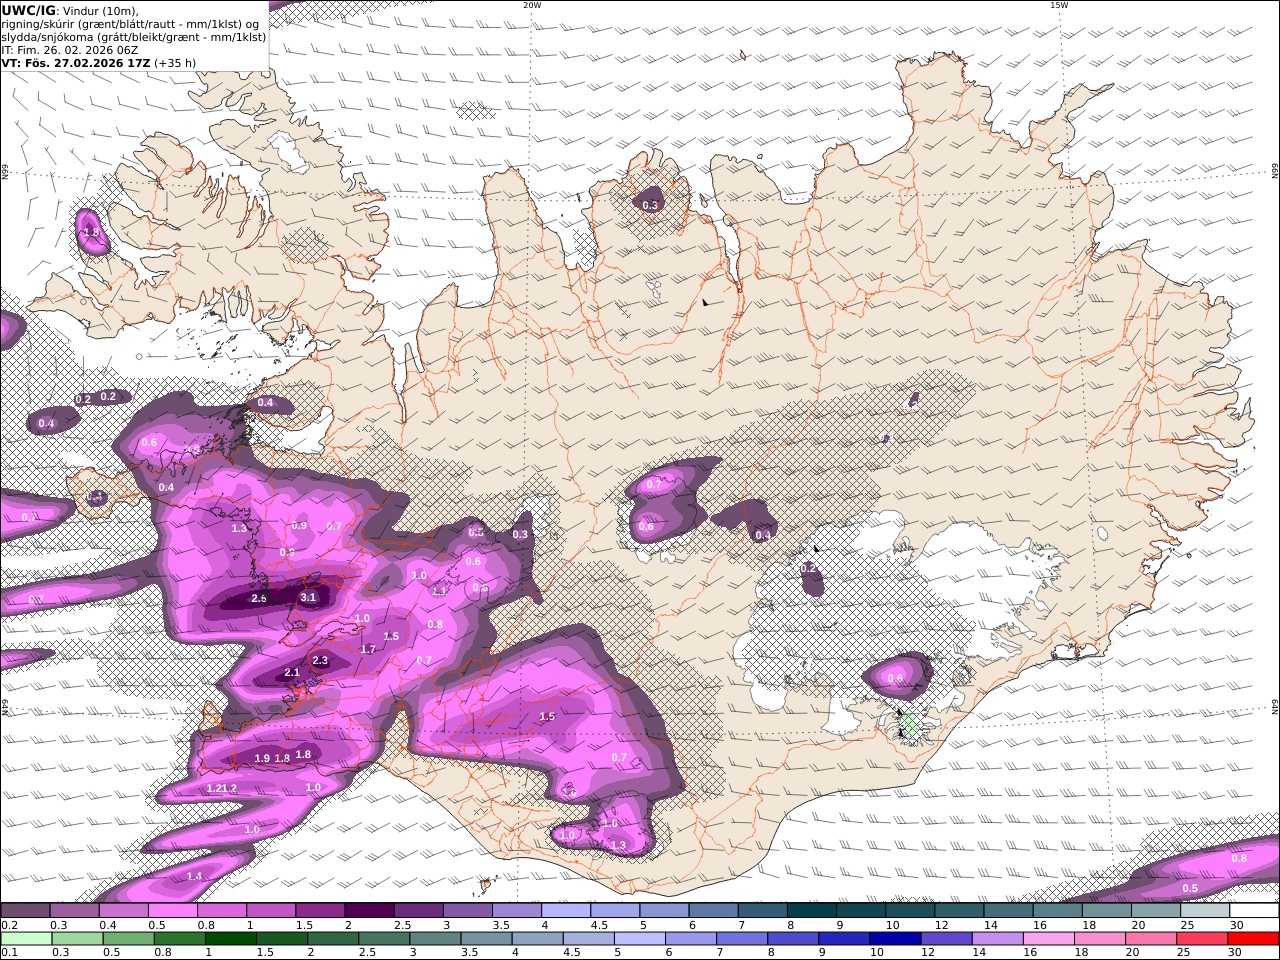Click the bright pink swatch labeled 0.5, upper legend
This screenshot has width=1280, height=960.
(172, 911)
